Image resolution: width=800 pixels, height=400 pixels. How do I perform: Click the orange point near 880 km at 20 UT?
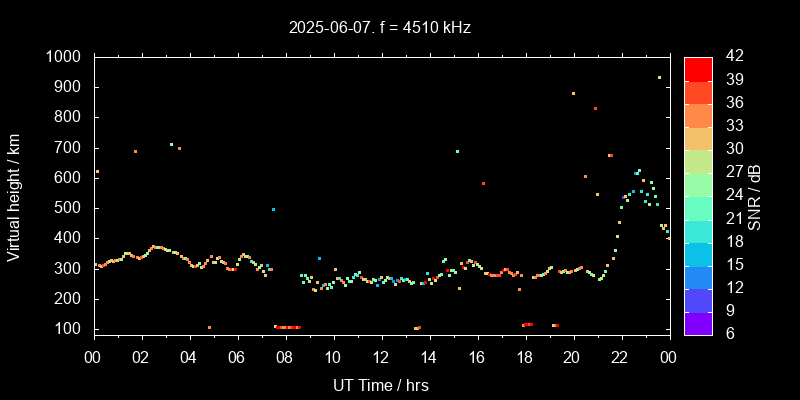click(573, 93)
